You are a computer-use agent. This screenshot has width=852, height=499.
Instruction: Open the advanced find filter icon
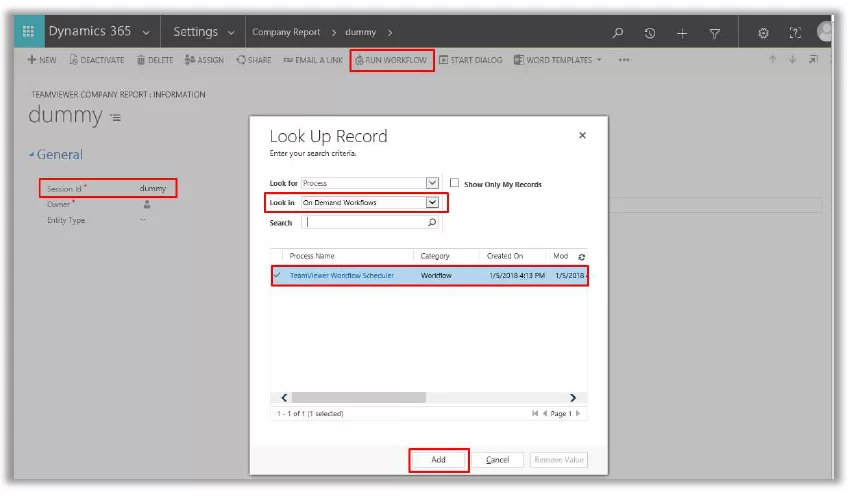tap(715, 33)
